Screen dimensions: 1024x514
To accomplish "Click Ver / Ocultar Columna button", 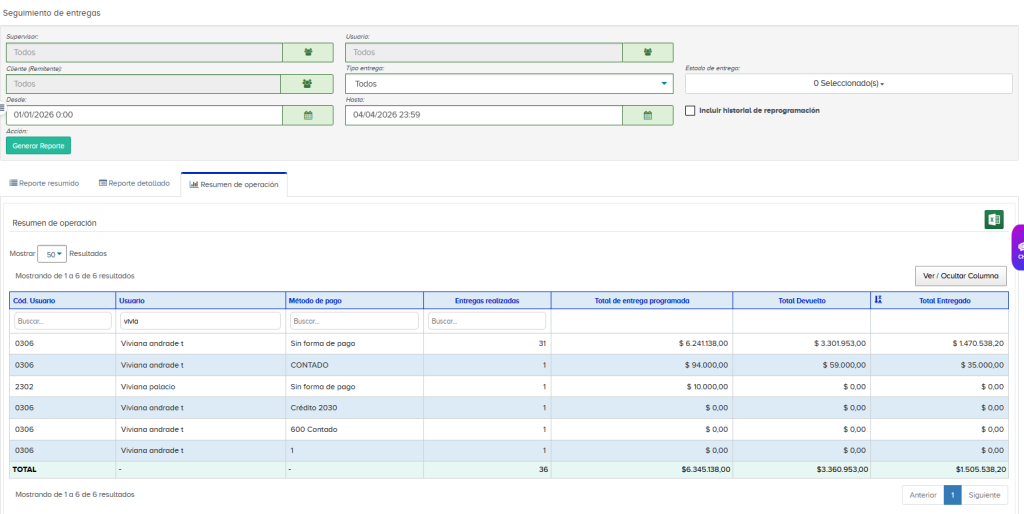I will point(961,276).
